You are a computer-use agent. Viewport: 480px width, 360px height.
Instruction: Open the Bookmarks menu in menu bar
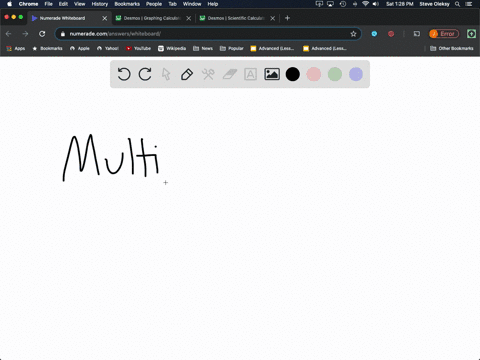pos(127,4)
